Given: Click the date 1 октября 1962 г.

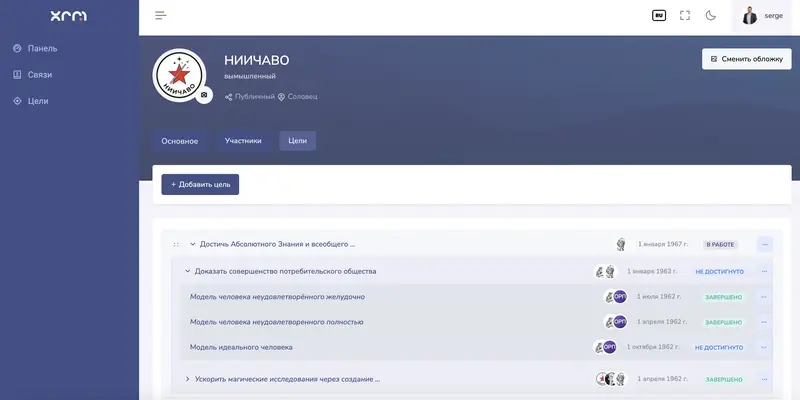Looking at the screenshot, I should click(x=653, y=347).
